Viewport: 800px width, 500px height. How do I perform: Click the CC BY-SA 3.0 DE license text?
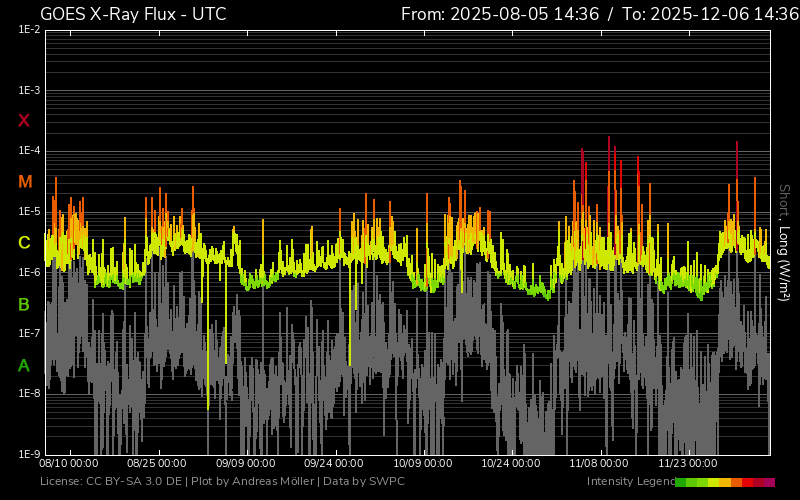click(x=132, y=482)
